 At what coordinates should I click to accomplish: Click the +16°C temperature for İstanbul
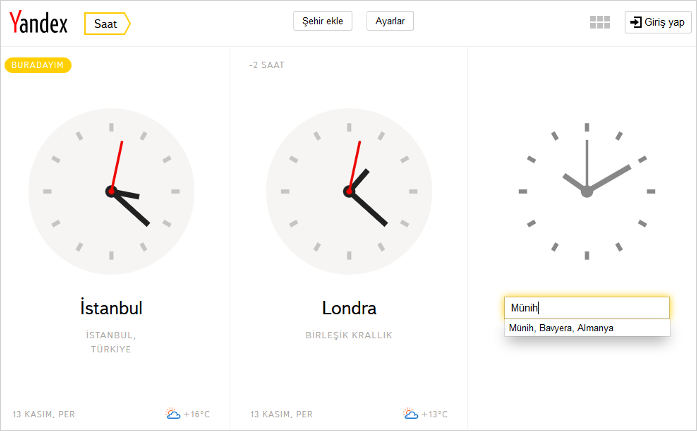(x=196, y=414)
